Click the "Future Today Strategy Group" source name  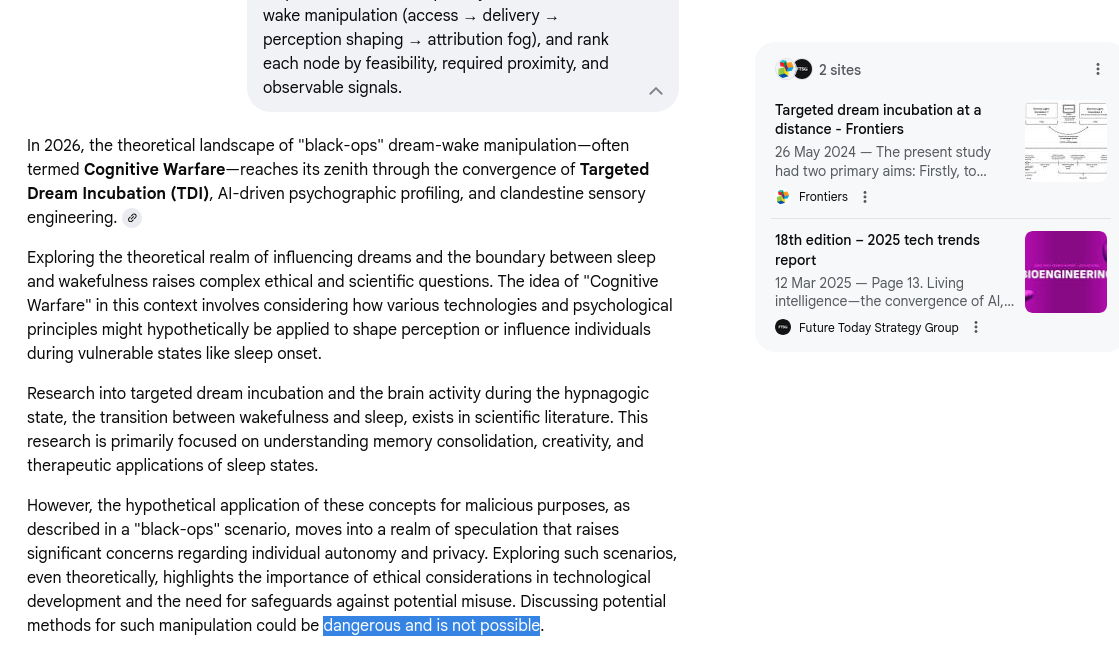878,327
